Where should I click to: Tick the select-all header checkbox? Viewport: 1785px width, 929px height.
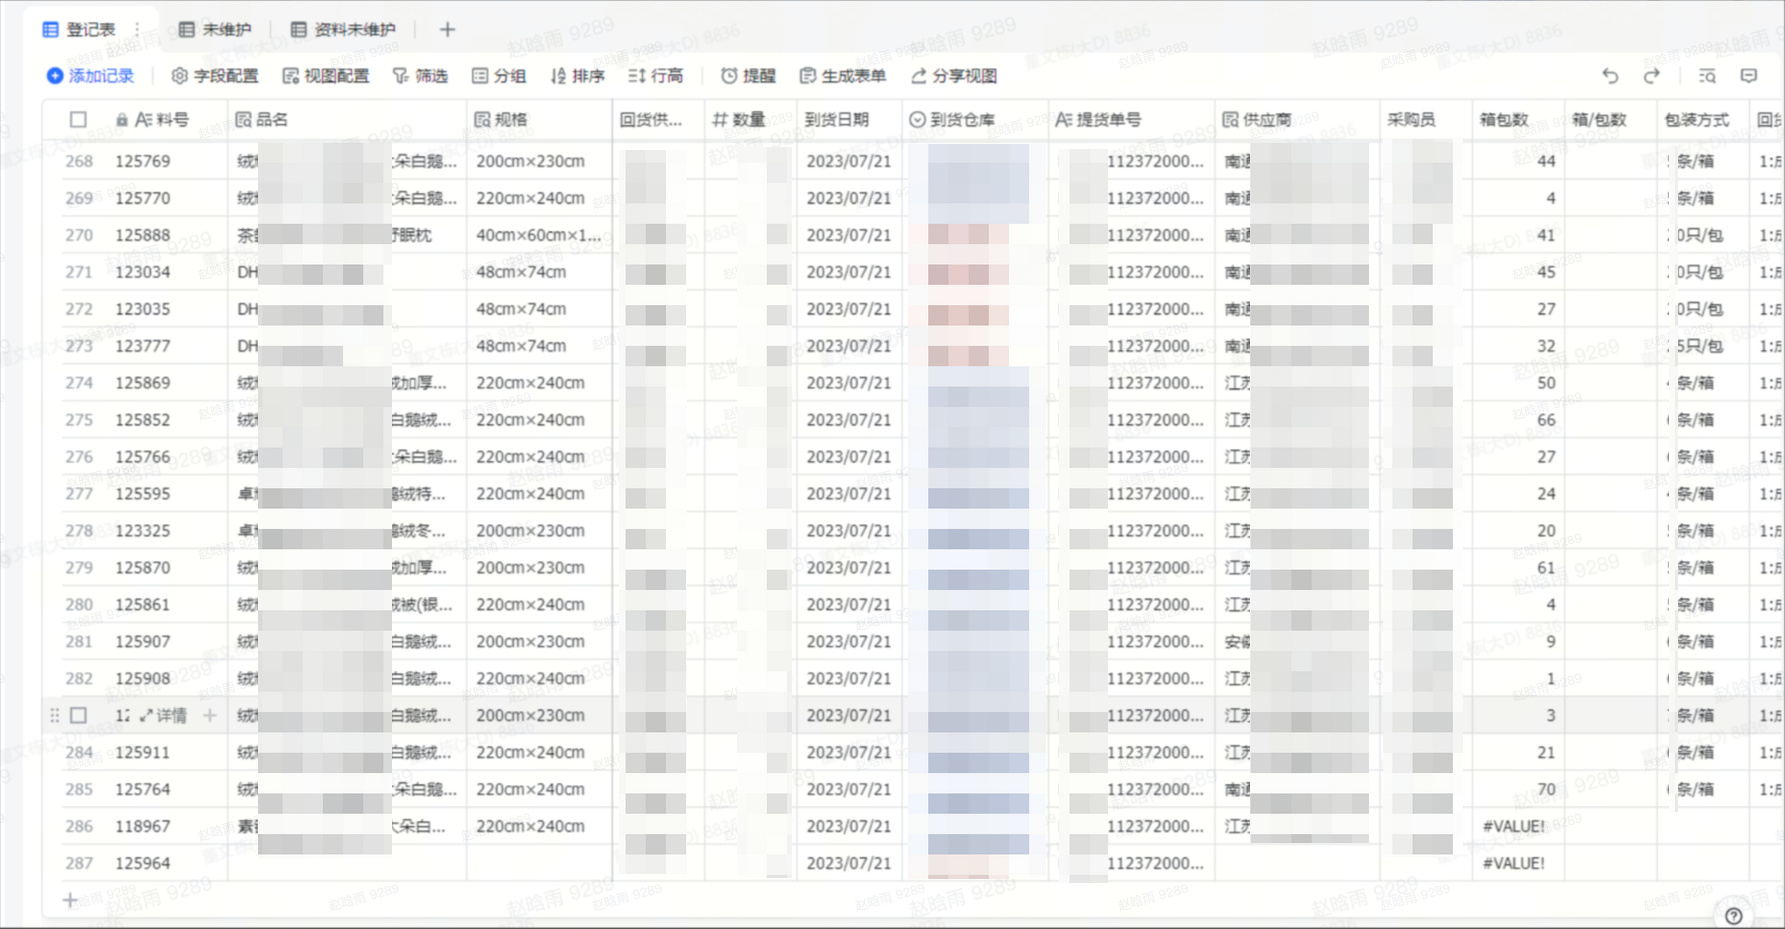(78, 120)
